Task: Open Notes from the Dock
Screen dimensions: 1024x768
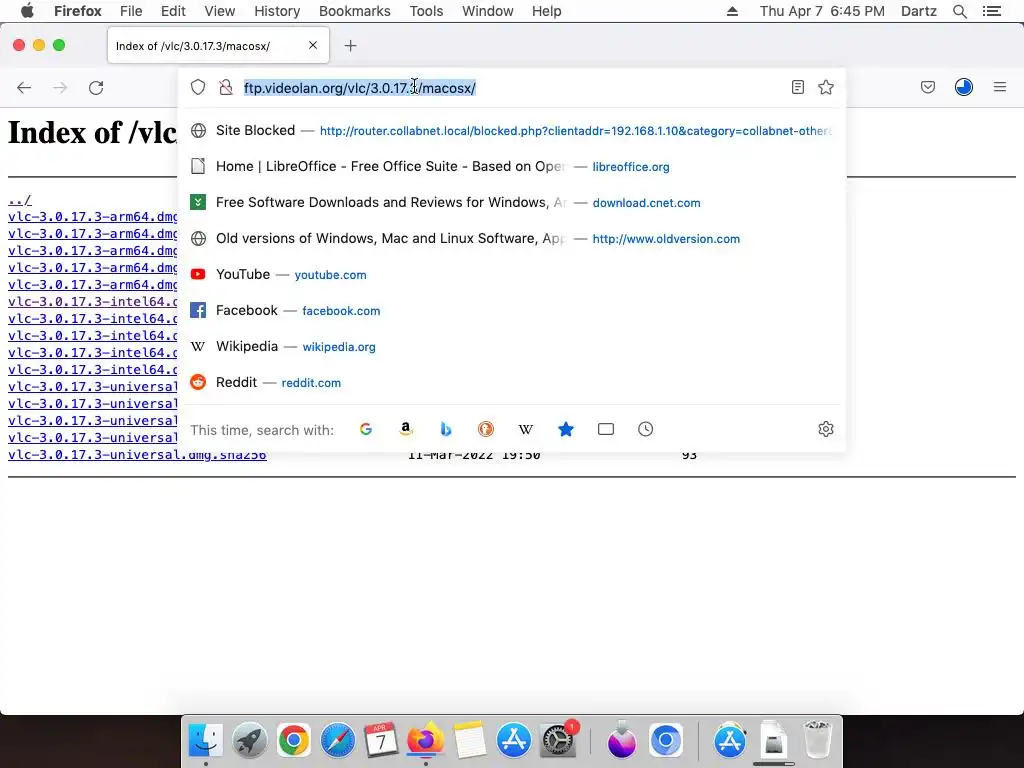Action: [x=470, y=741]
